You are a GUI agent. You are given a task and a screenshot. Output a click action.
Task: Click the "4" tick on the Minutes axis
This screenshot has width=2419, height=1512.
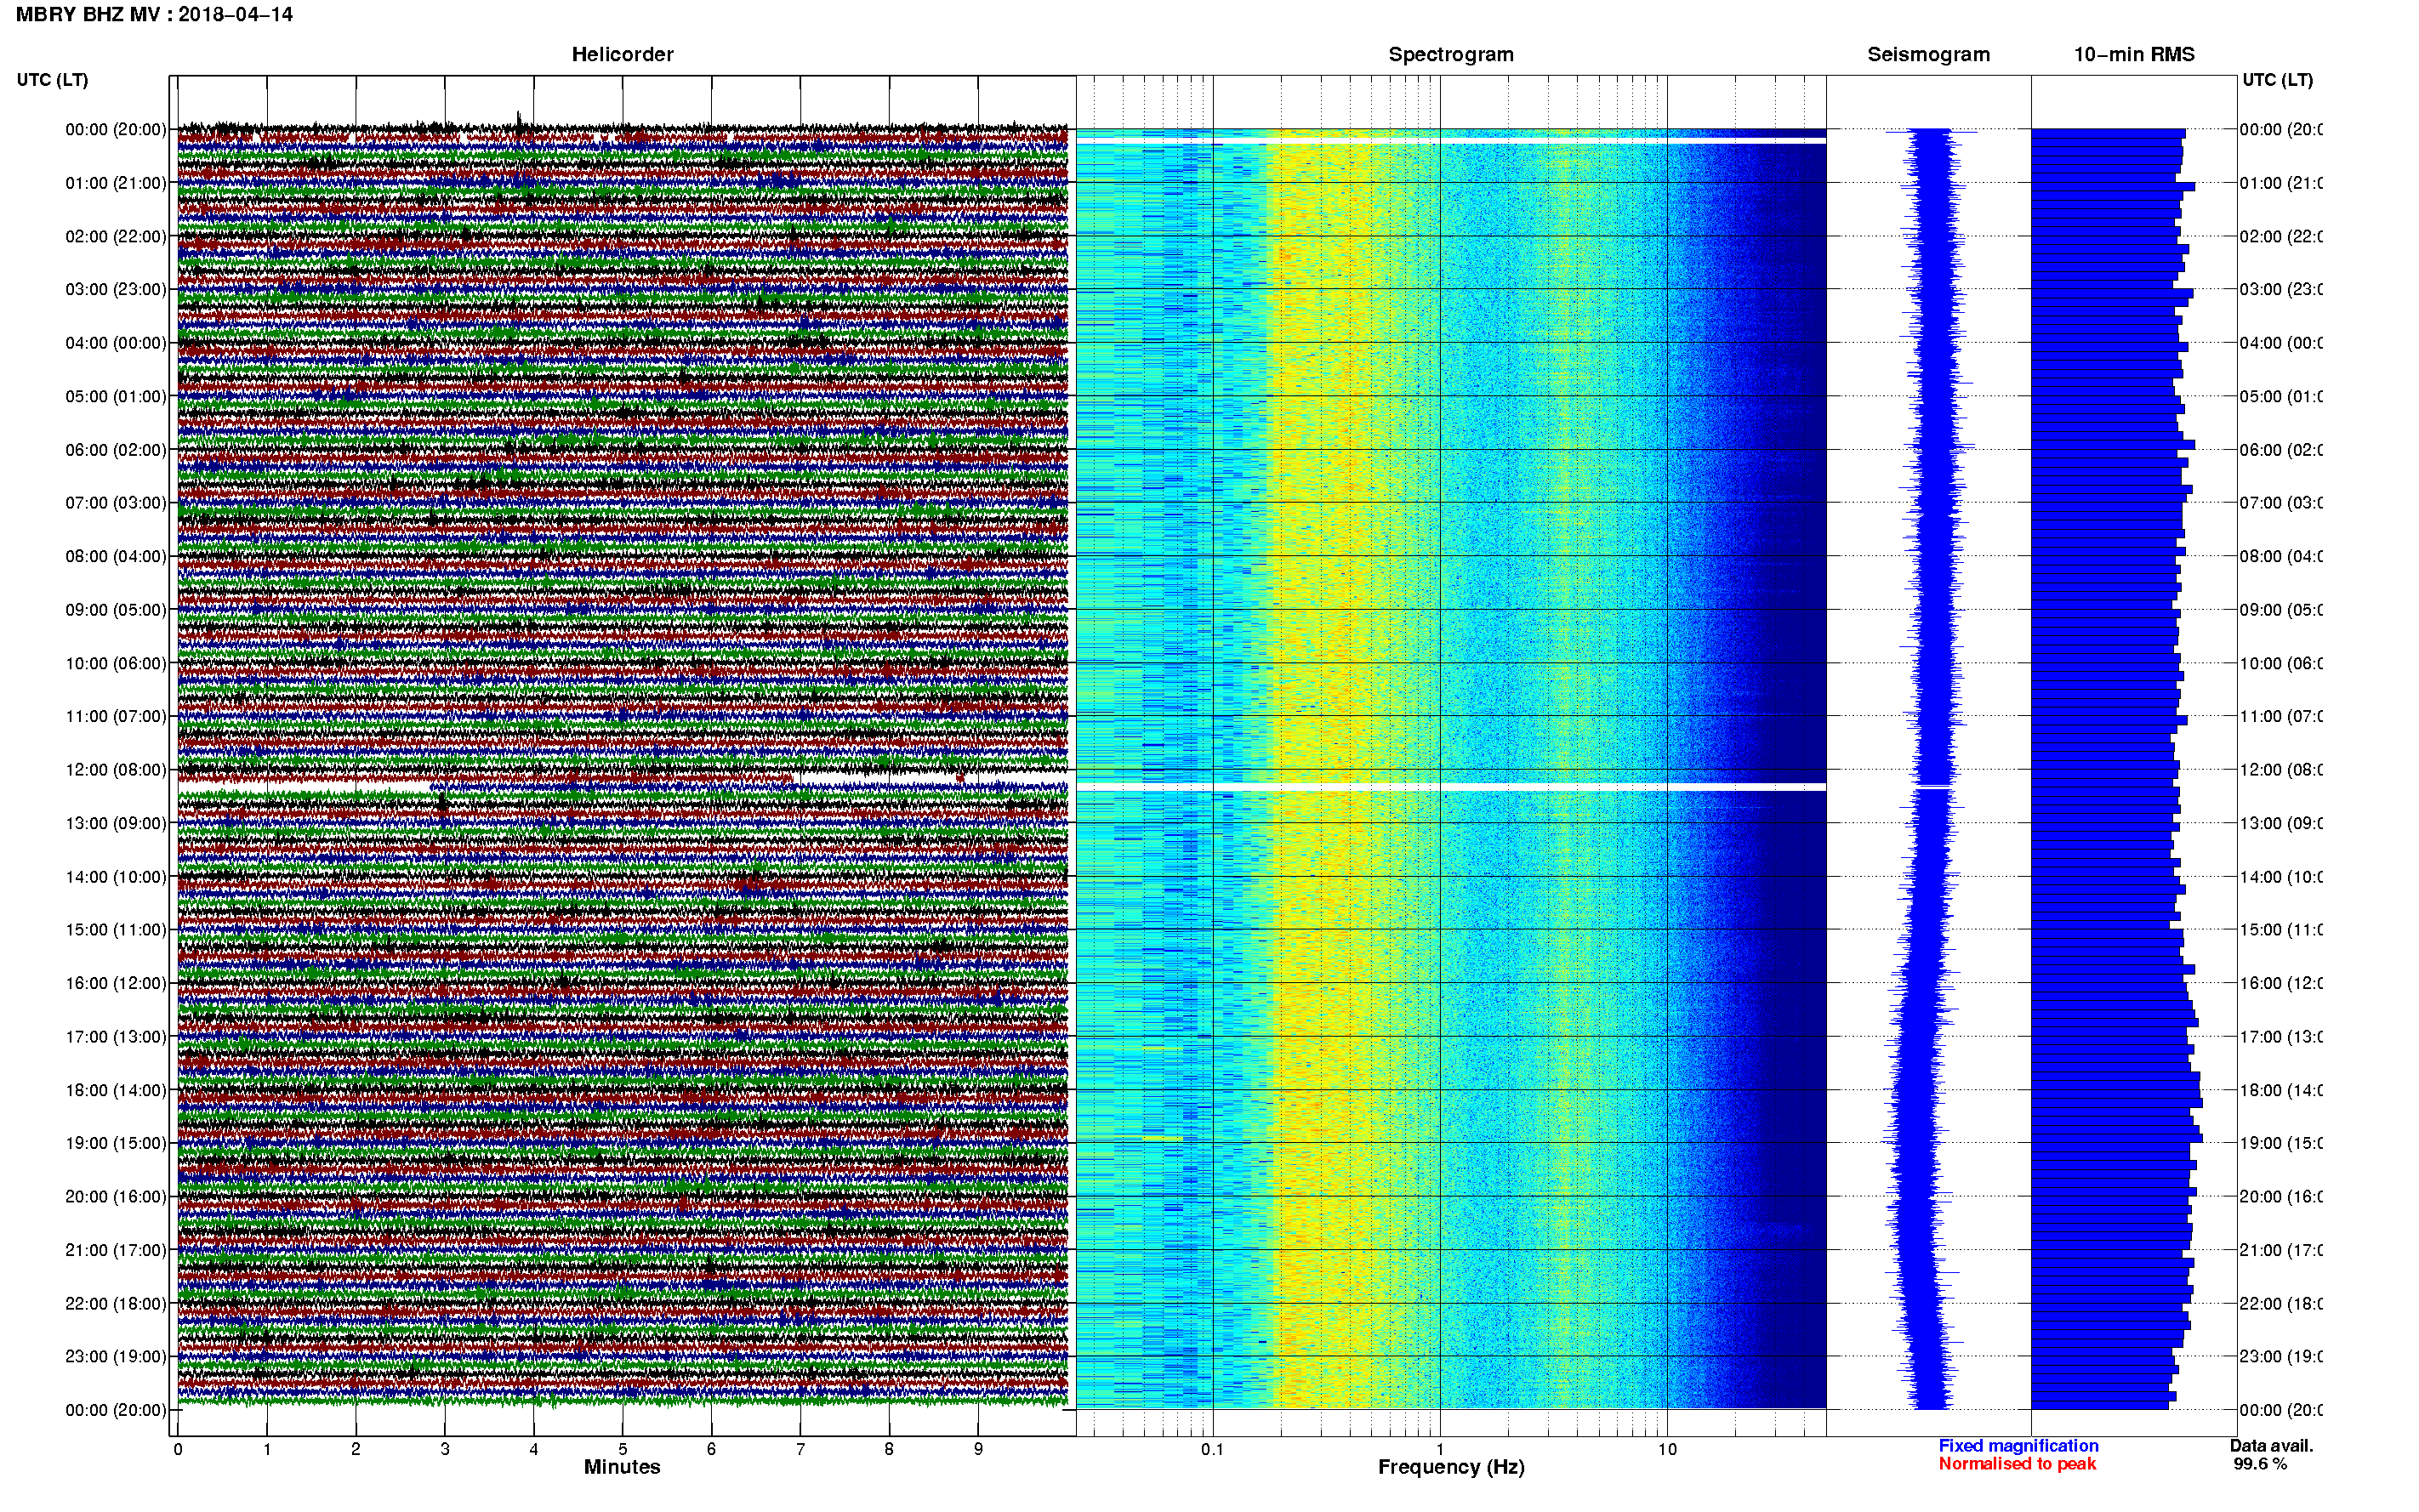tap(534, 1449)
